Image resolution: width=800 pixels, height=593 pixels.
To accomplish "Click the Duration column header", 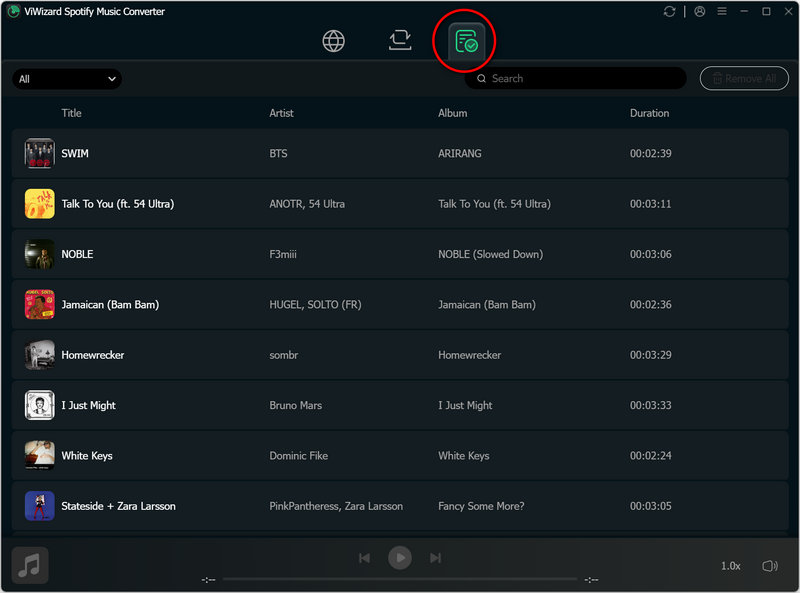I will [x=649, y=113].
